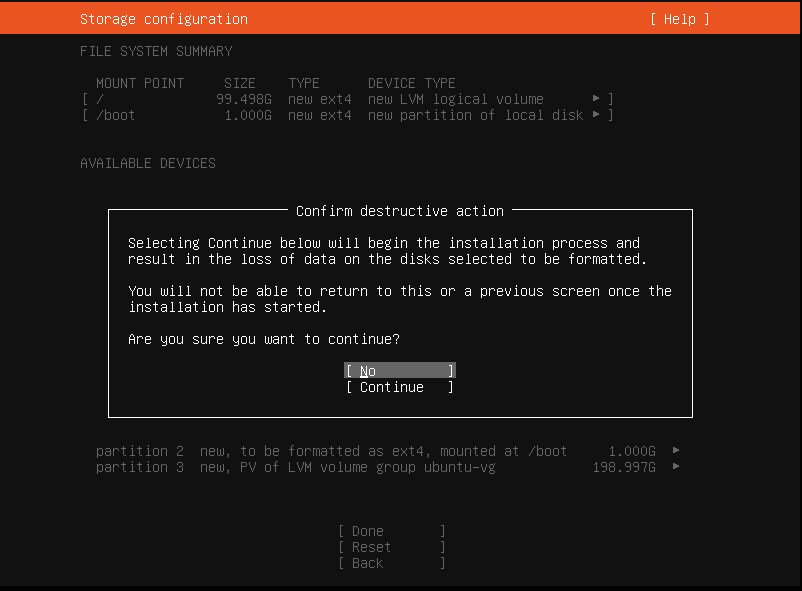
Task: Click the Back button at bottom
Action: 391,563
